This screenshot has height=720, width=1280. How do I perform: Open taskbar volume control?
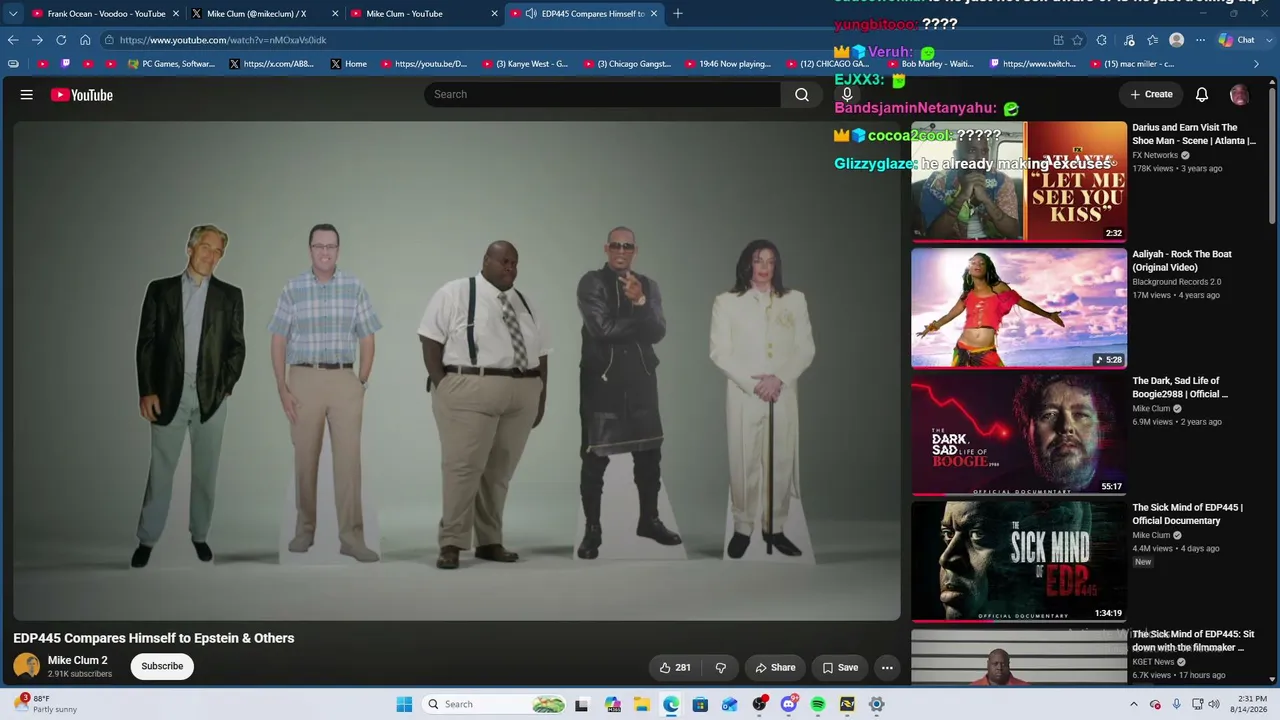(x=1215, y=704)
